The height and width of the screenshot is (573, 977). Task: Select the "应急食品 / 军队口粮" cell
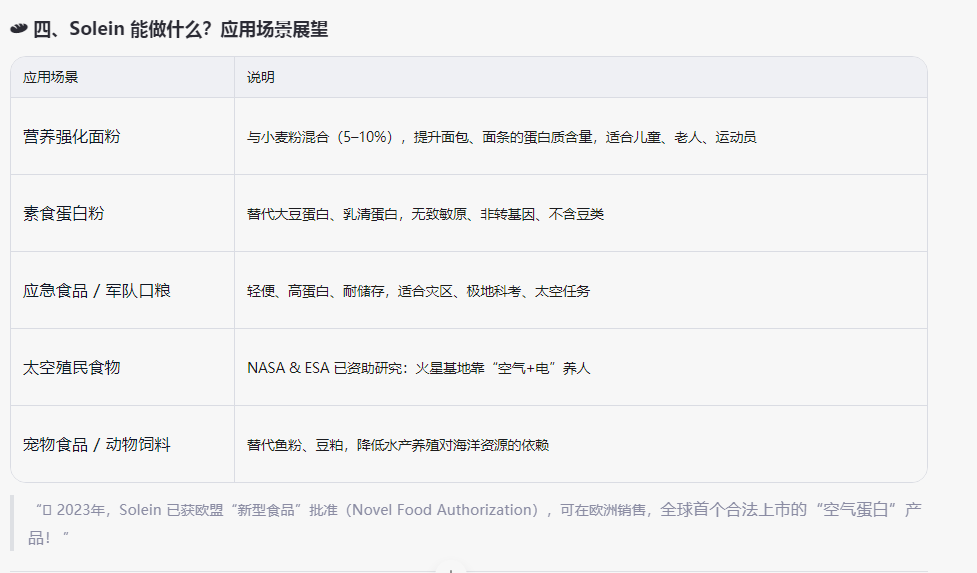click(122, 291)
